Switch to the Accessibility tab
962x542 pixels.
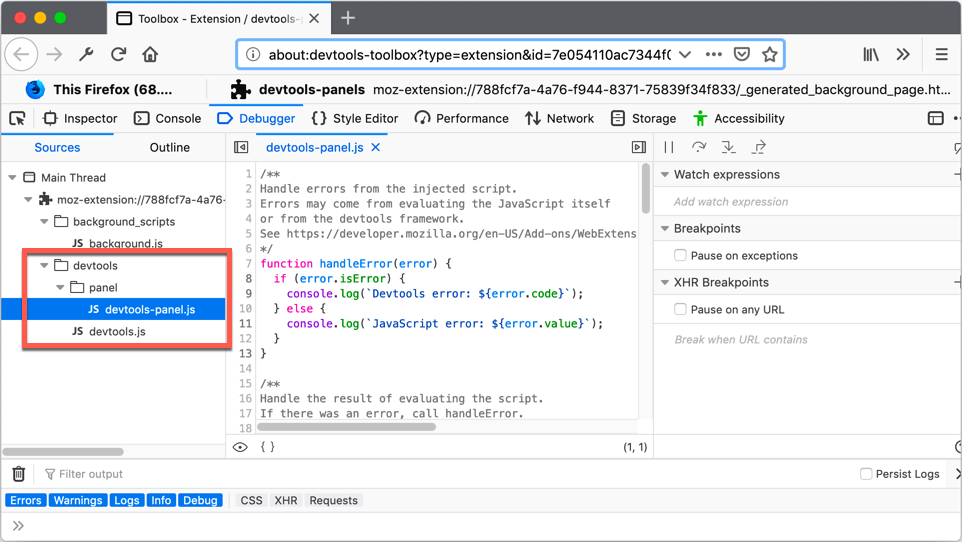pos(739,118)
